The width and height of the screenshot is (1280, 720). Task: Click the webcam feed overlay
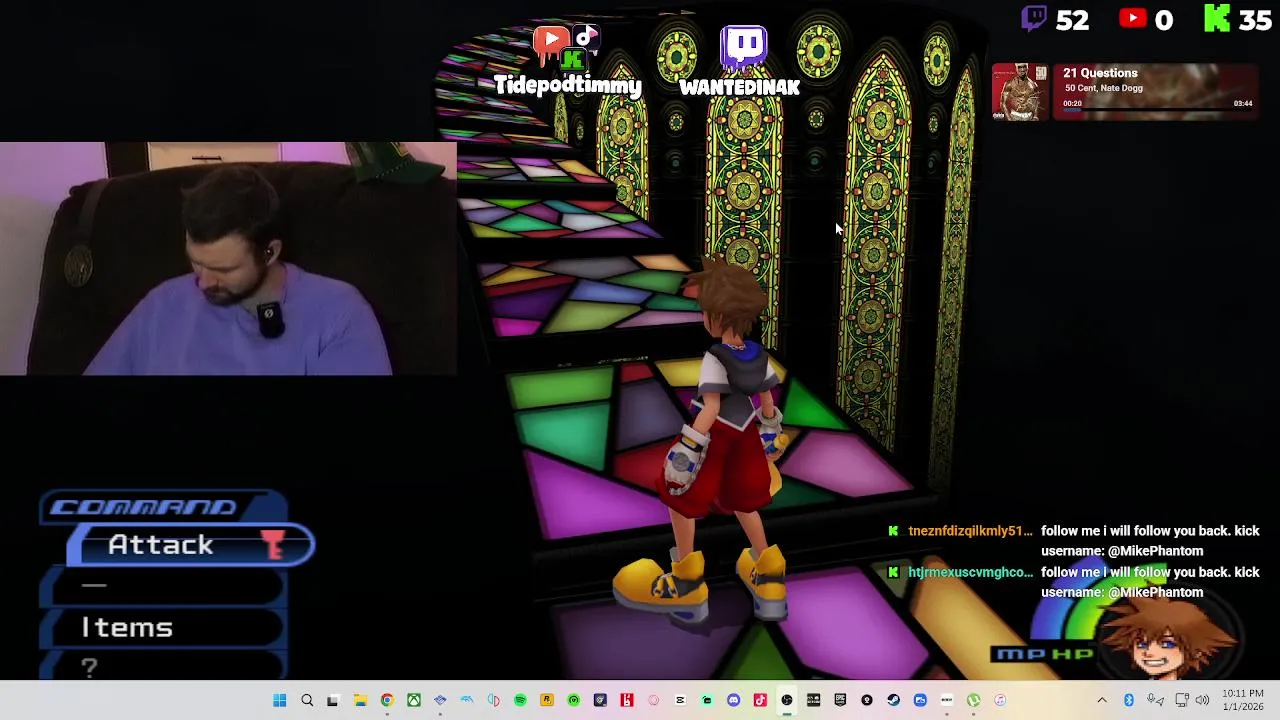tap(228, 258)
